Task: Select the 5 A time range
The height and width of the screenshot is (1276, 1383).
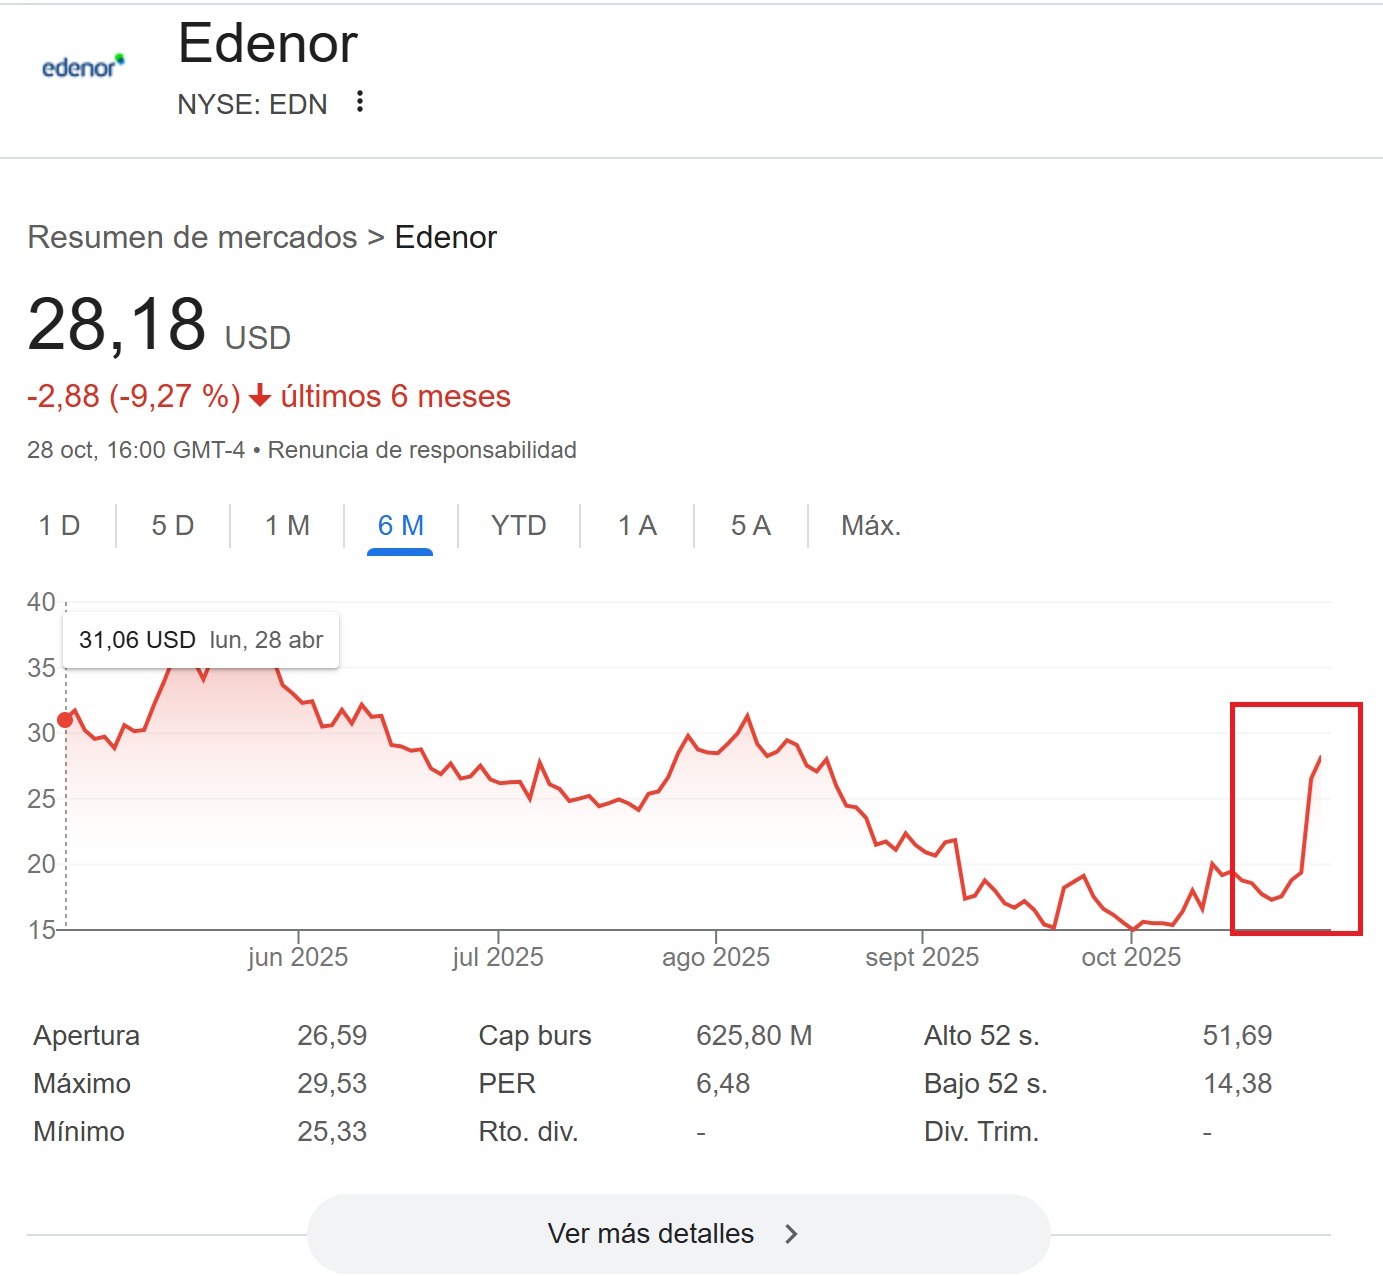Action: [750, 525]
